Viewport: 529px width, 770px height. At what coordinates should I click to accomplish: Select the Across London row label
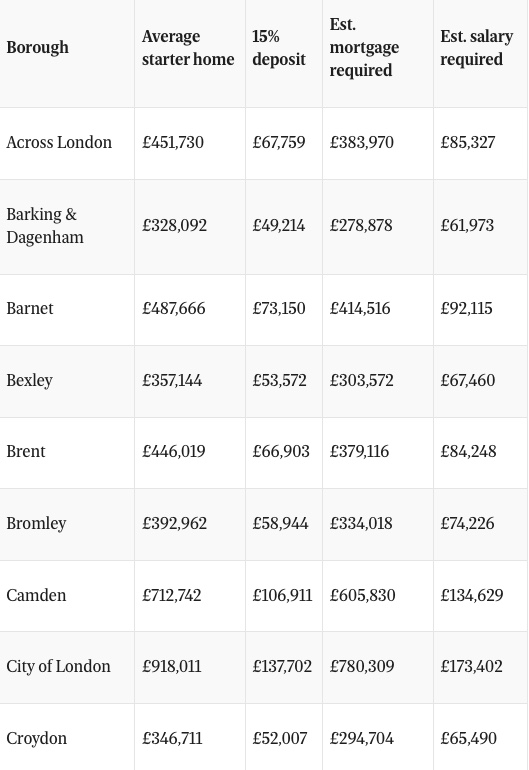click(59, 142)
